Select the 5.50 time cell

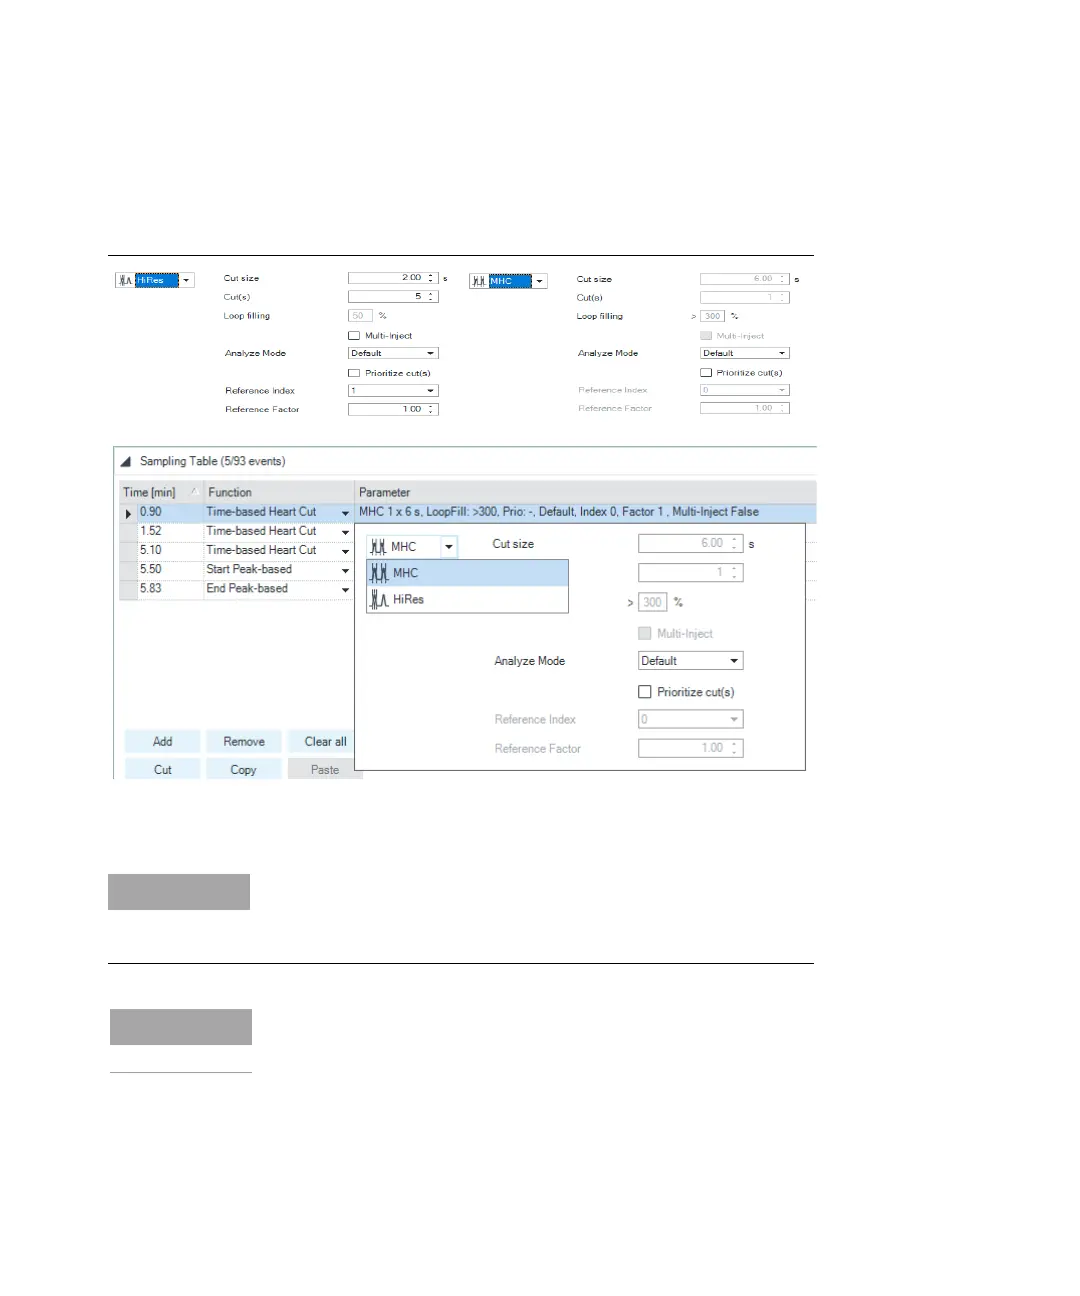pyautogui.click(x=170, y=569)
